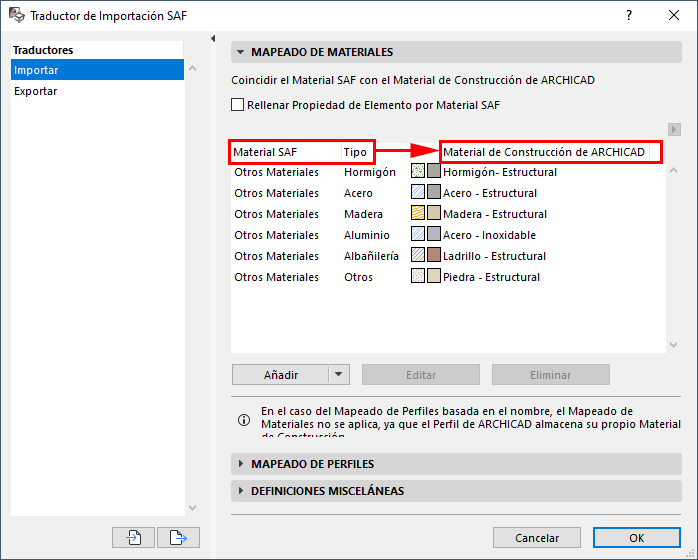This screenshot has height=560, width=698.
Task: Click the hatch pattern icon for Acero - Estructural
Action: (418, 192)
